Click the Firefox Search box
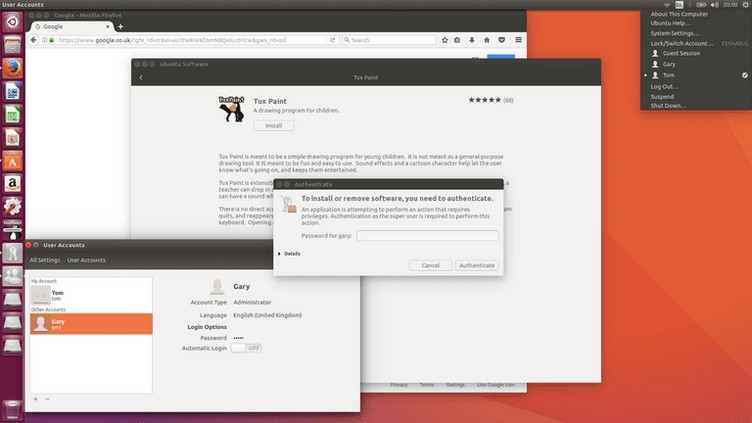752x423 pixels. click(x=389, y=40)
